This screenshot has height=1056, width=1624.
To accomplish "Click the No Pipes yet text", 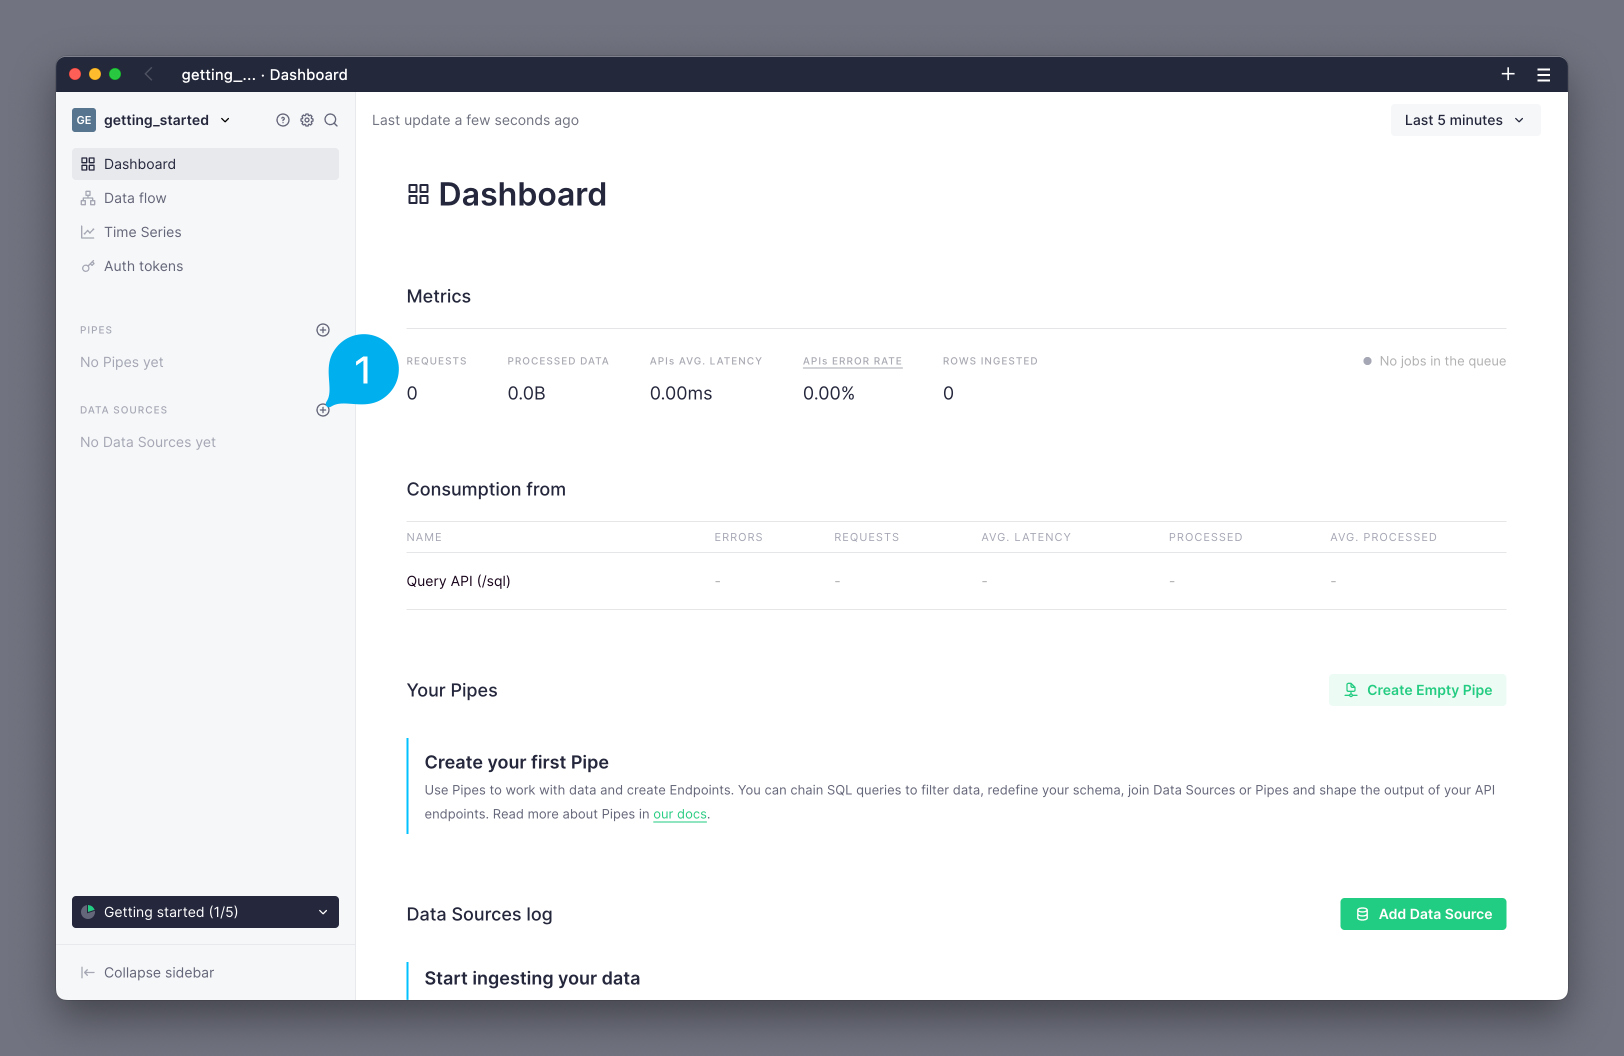I will pyautogui.click(x=122, y=362).
